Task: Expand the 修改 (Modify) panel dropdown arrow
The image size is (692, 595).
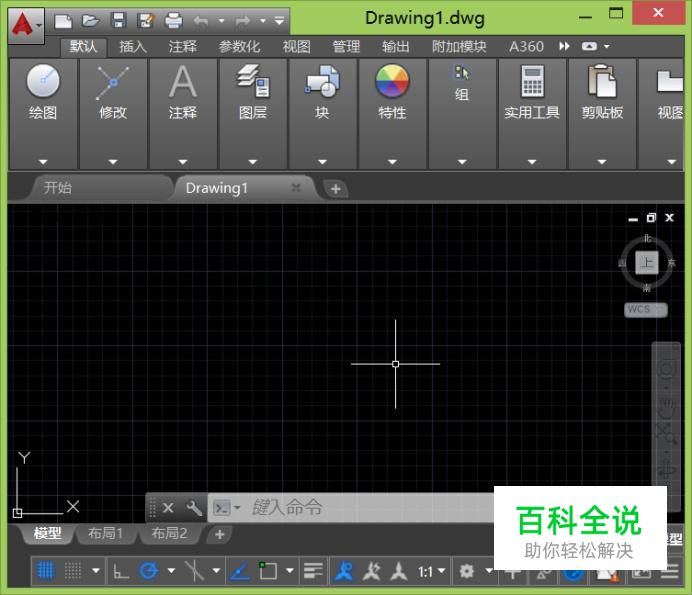Action: coord(113,162)
